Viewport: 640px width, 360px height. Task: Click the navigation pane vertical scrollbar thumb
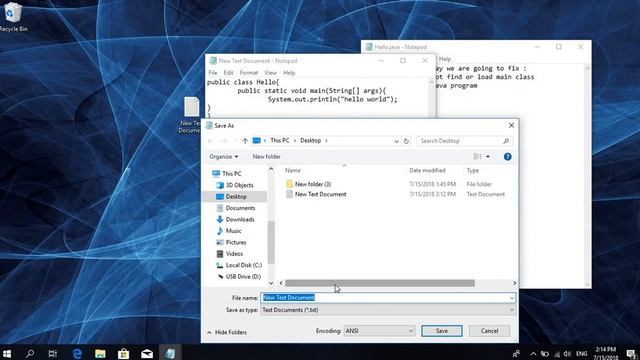pos(271,242)
